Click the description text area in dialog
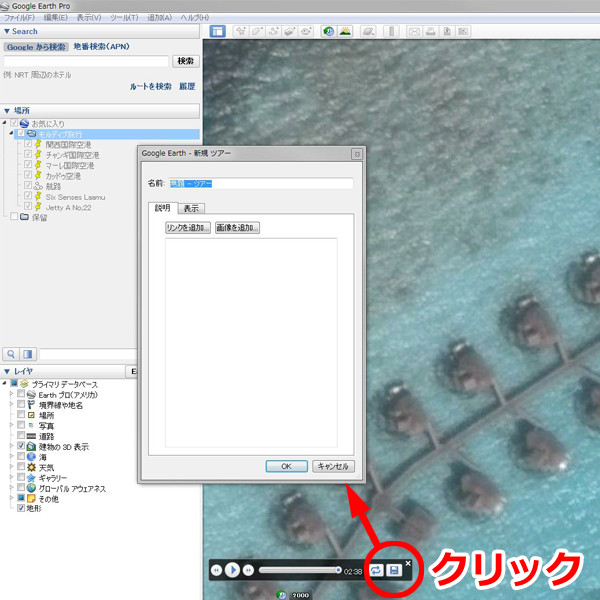This screenshot has height=600, width=600. [x=251, y=342]
